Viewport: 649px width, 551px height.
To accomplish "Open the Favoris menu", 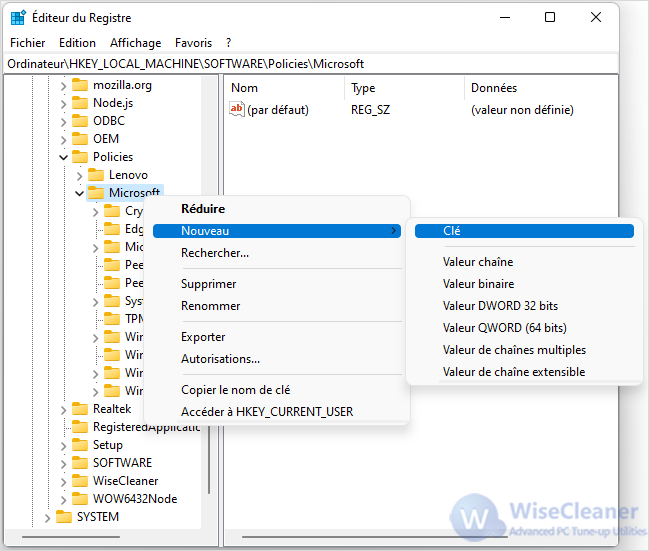I will tap(193, 43).
